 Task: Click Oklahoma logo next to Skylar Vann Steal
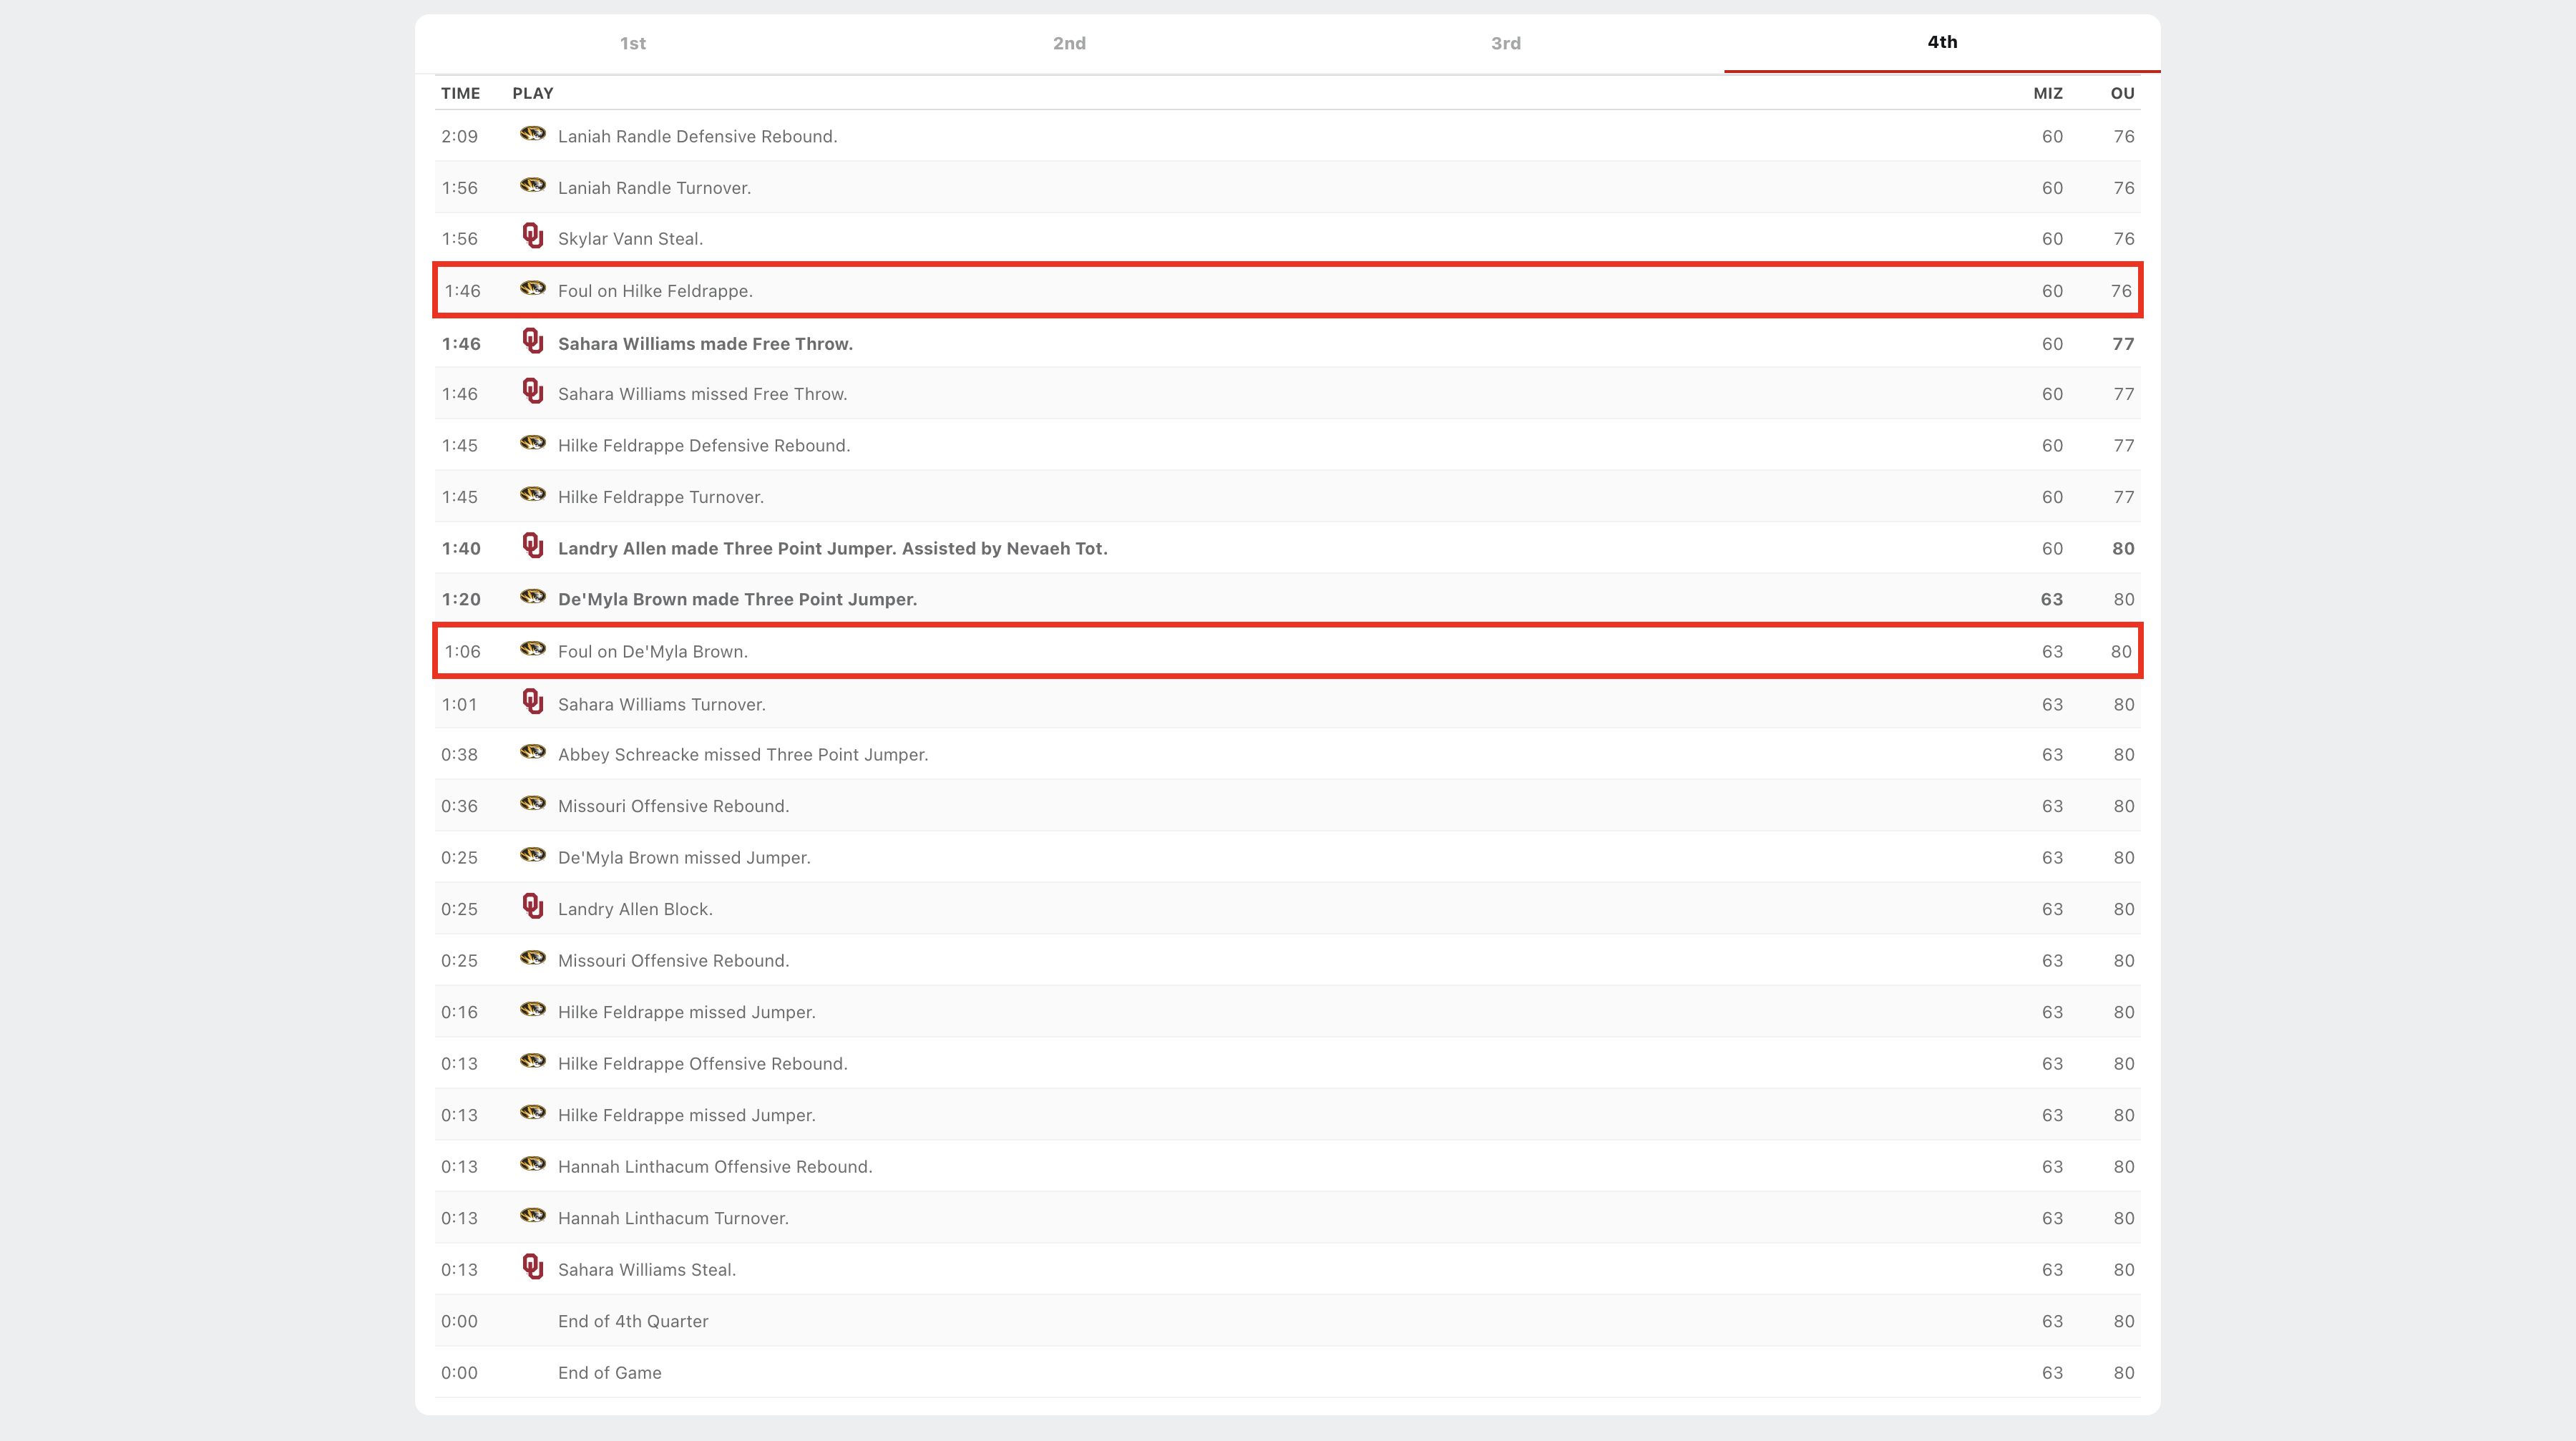click(x=533, y=237)
